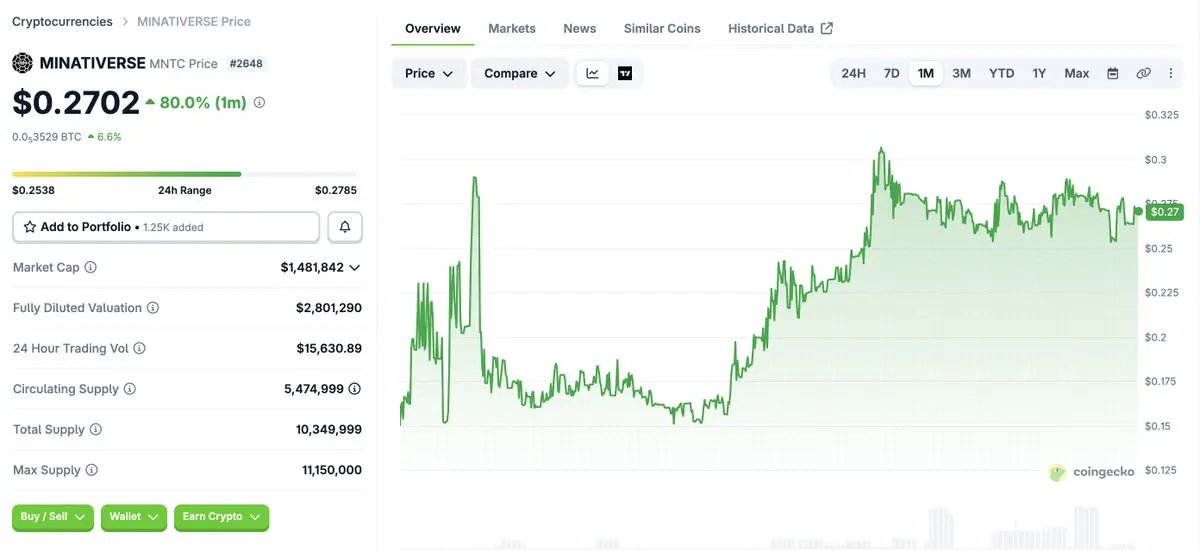Click the #2648 rank badge
The image size is (1200, 551).
click(x=246, y=63)
